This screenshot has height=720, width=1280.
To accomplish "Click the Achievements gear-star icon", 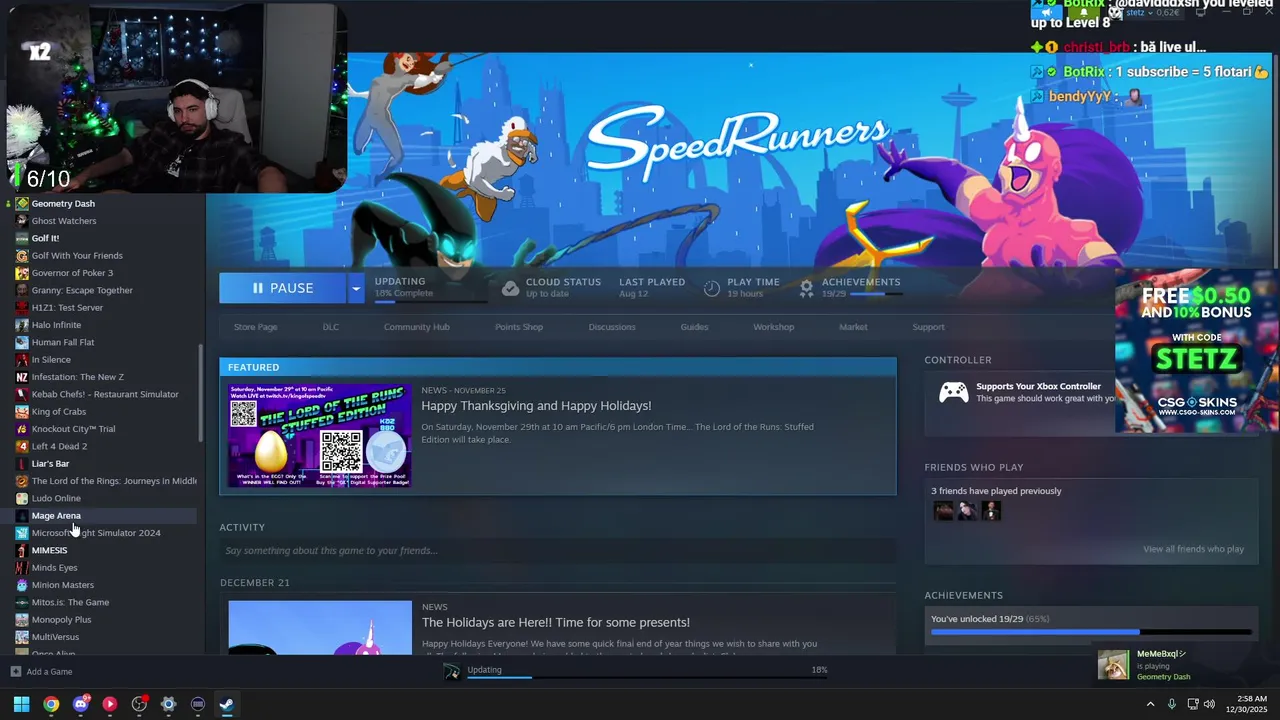I will click(x=806, y=288).
